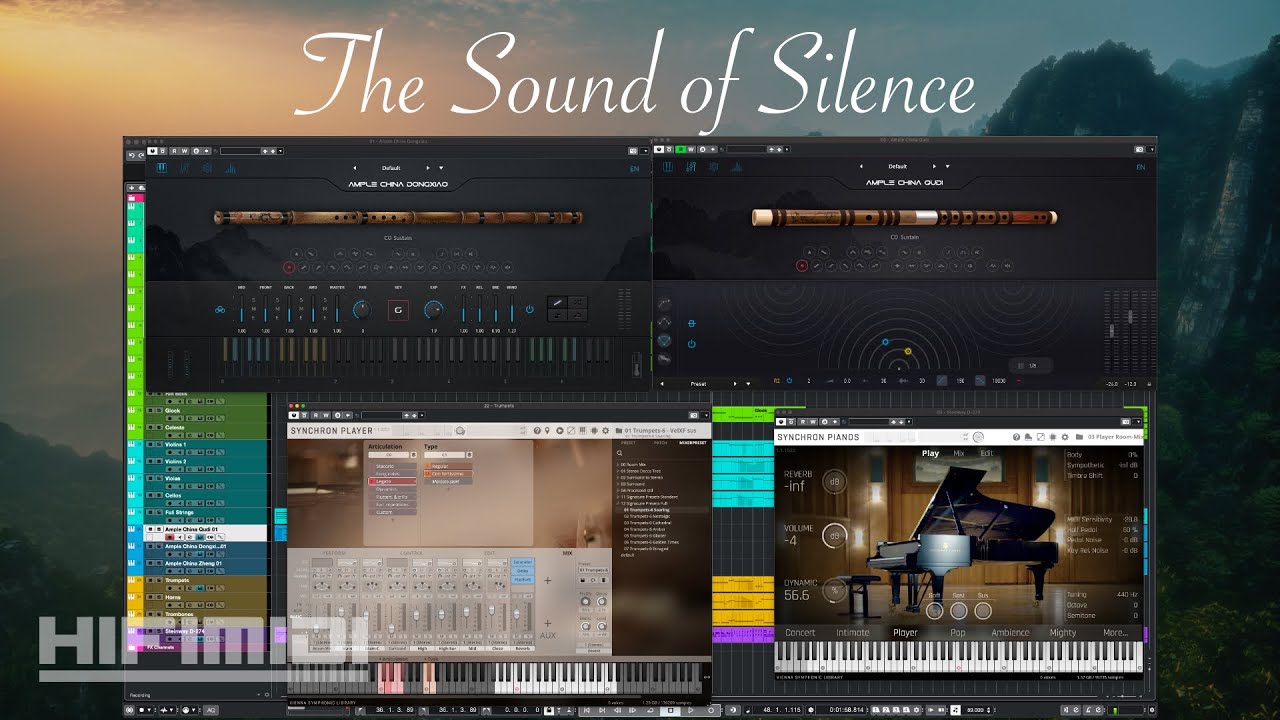Open the Default preset dropdown in the Qudi plugin
This screenshot has width=1280, height=720.
click(x=949, y=166)
